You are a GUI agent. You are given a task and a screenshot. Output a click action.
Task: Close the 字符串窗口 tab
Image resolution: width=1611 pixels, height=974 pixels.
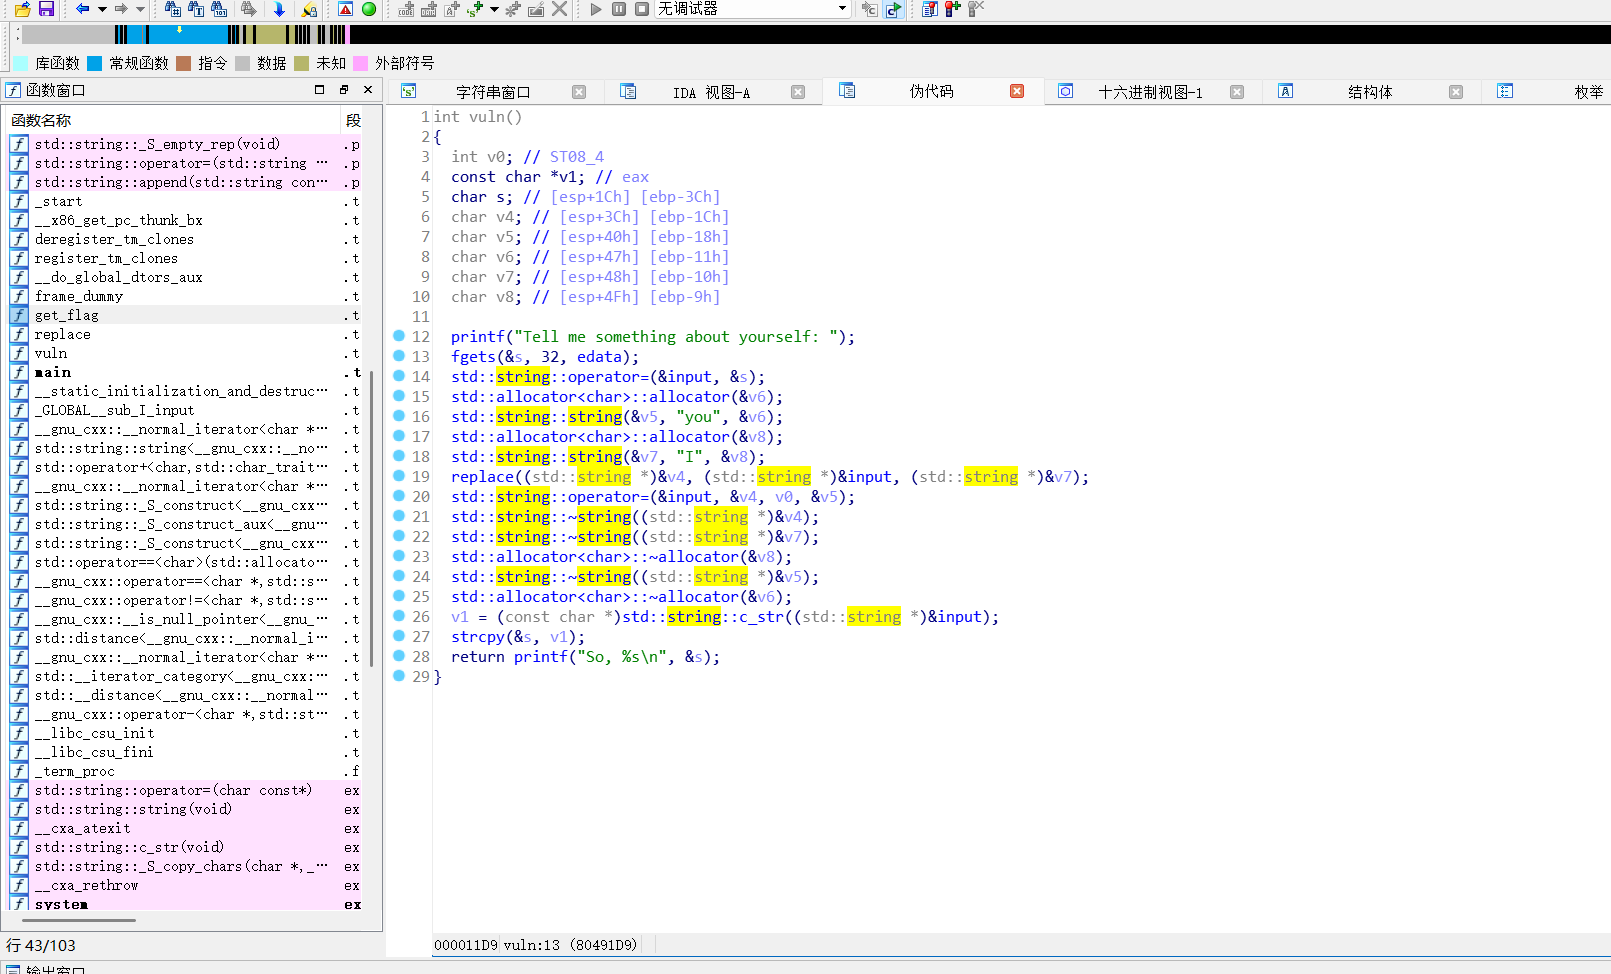point(579,92)
